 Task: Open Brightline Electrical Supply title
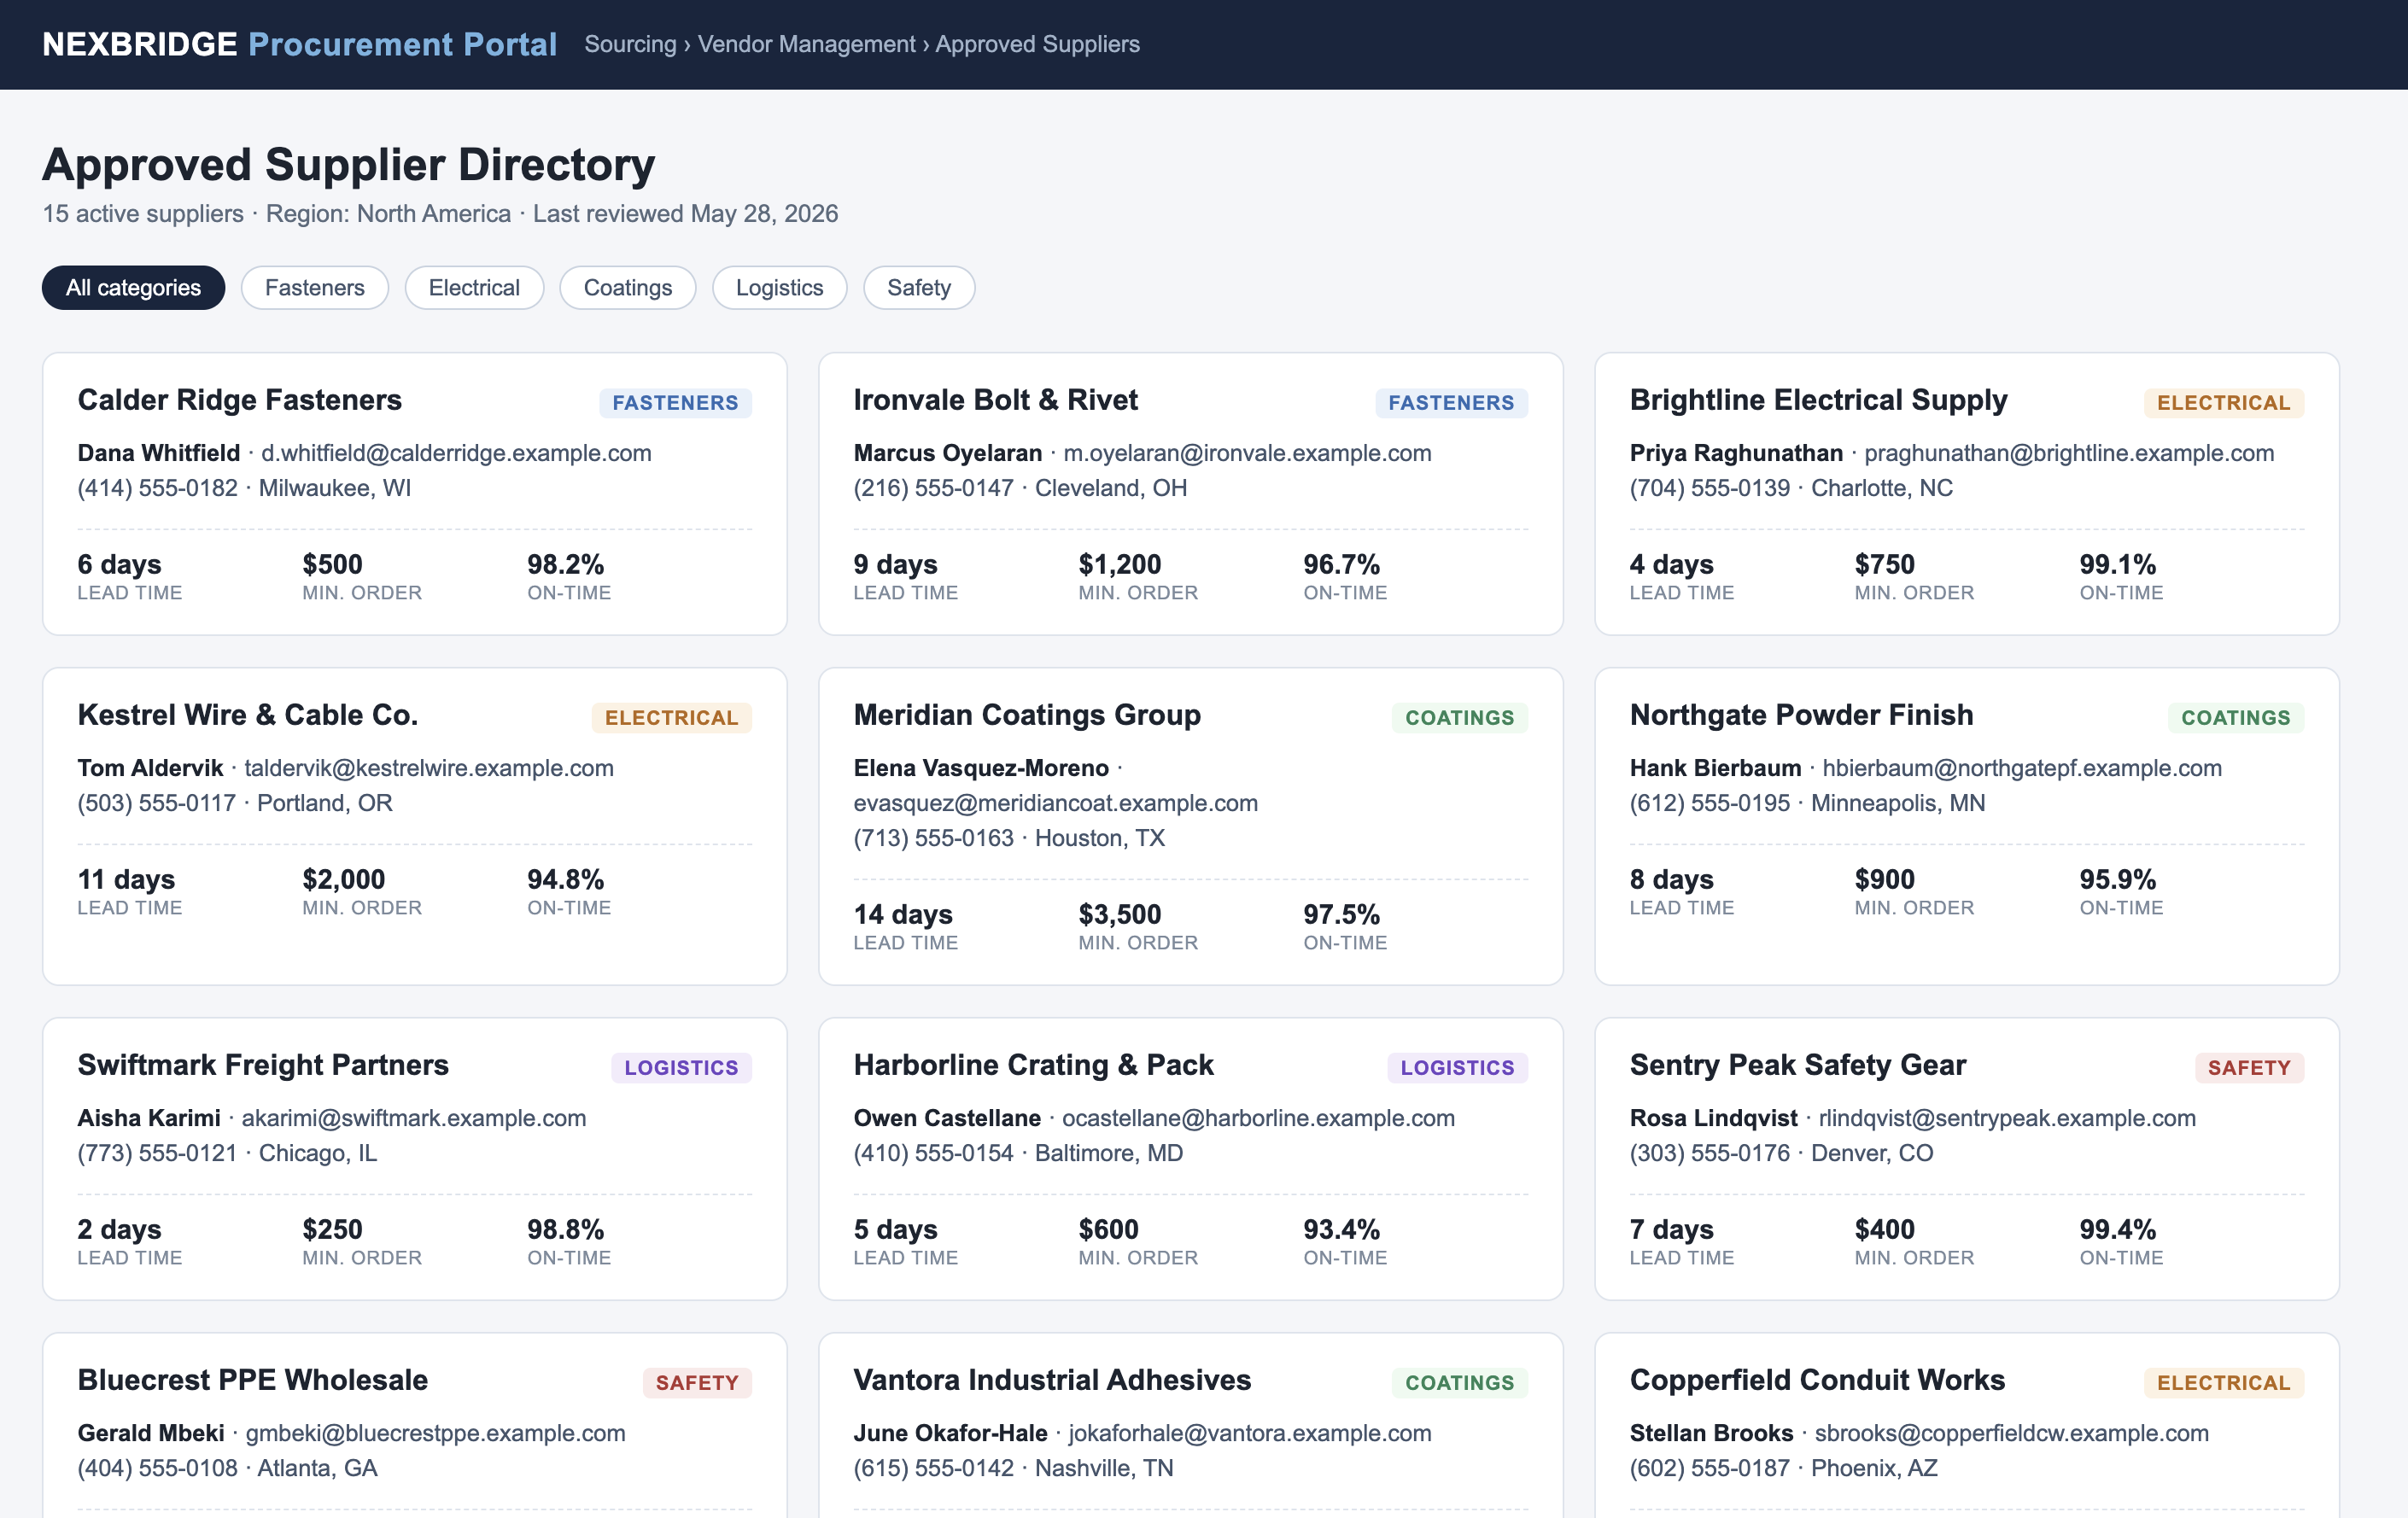[x=1818, y=400]
